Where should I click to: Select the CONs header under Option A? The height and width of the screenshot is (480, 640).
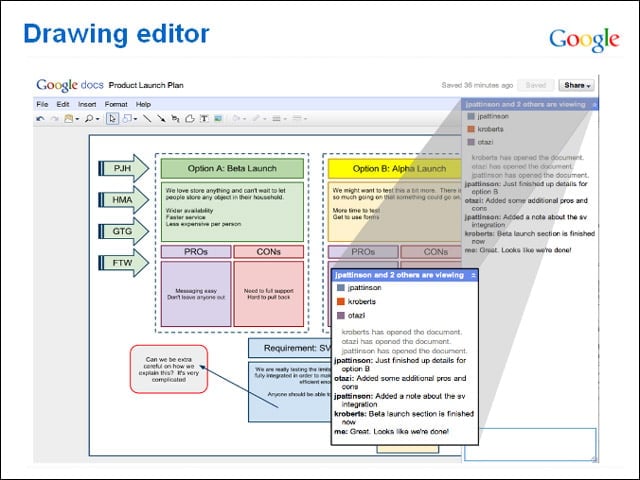[x=269, y=252]
